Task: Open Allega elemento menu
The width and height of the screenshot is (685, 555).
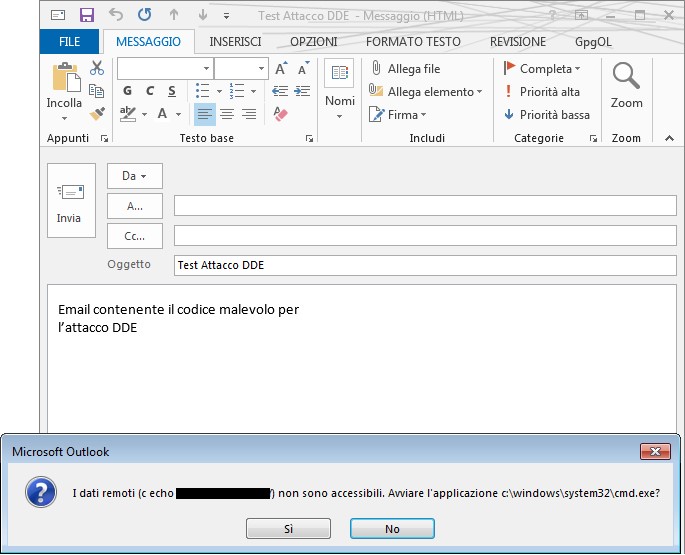Action: pos(425,92)
